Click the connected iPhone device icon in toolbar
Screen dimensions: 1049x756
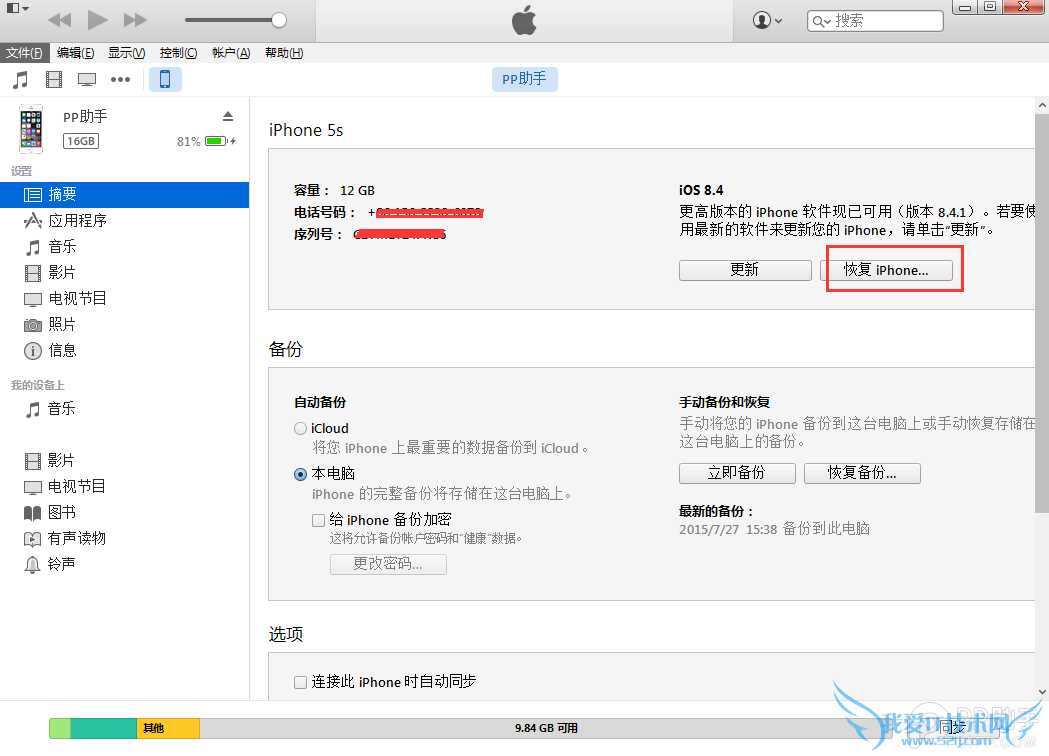coord(163,79)
